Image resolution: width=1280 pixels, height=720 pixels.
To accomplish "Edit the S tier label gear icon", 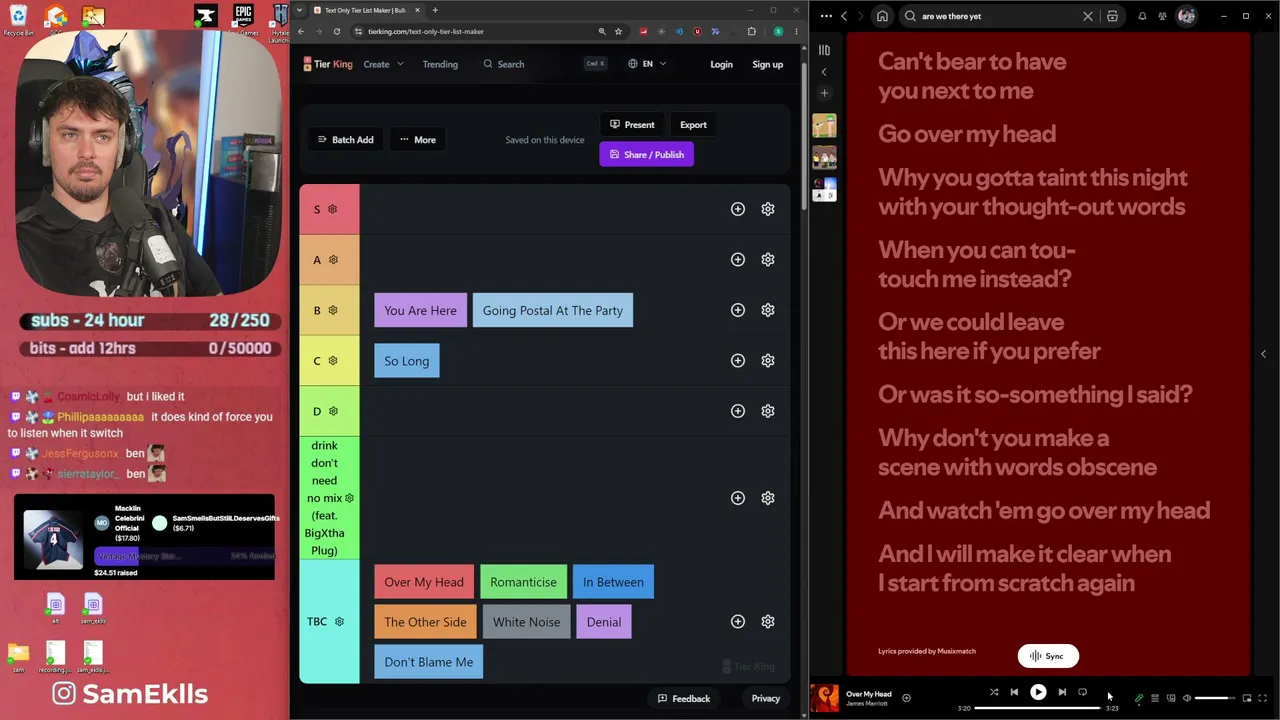I will click(333, 209).
